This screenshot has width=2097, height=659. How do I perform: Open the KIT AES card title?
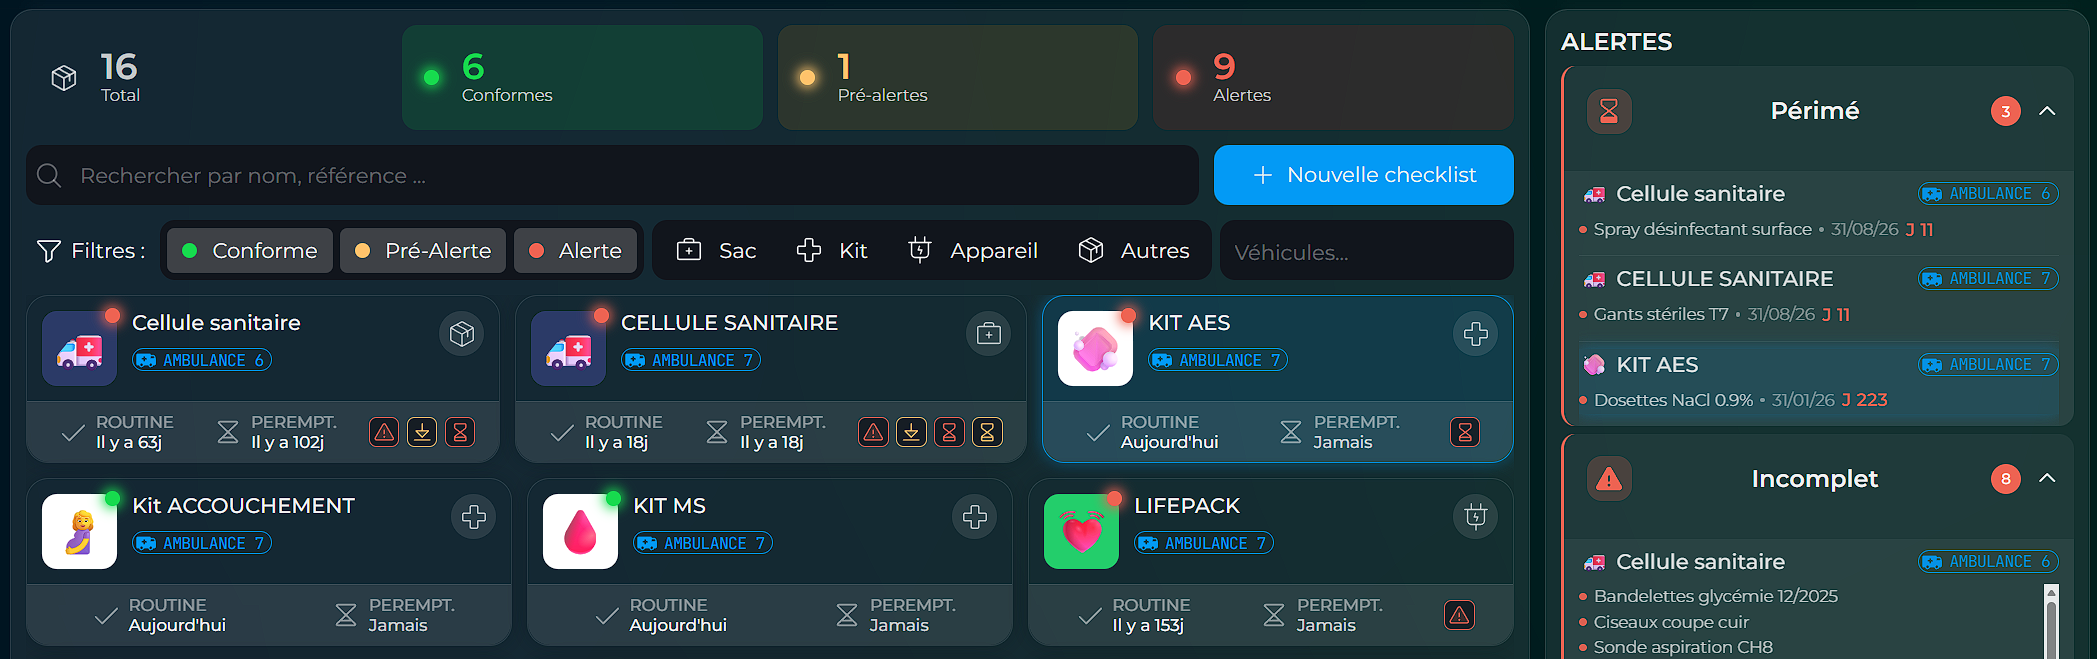(x=1189, y=323)
